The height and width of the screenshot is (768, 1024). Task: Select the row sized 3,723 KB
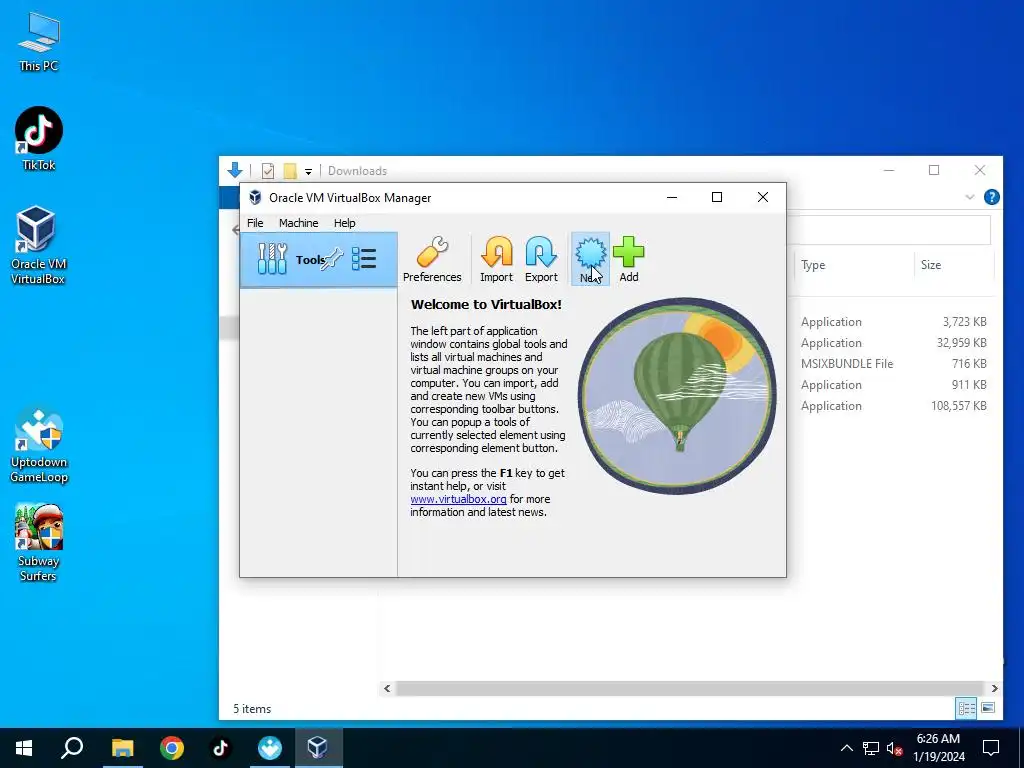(893, 322)
